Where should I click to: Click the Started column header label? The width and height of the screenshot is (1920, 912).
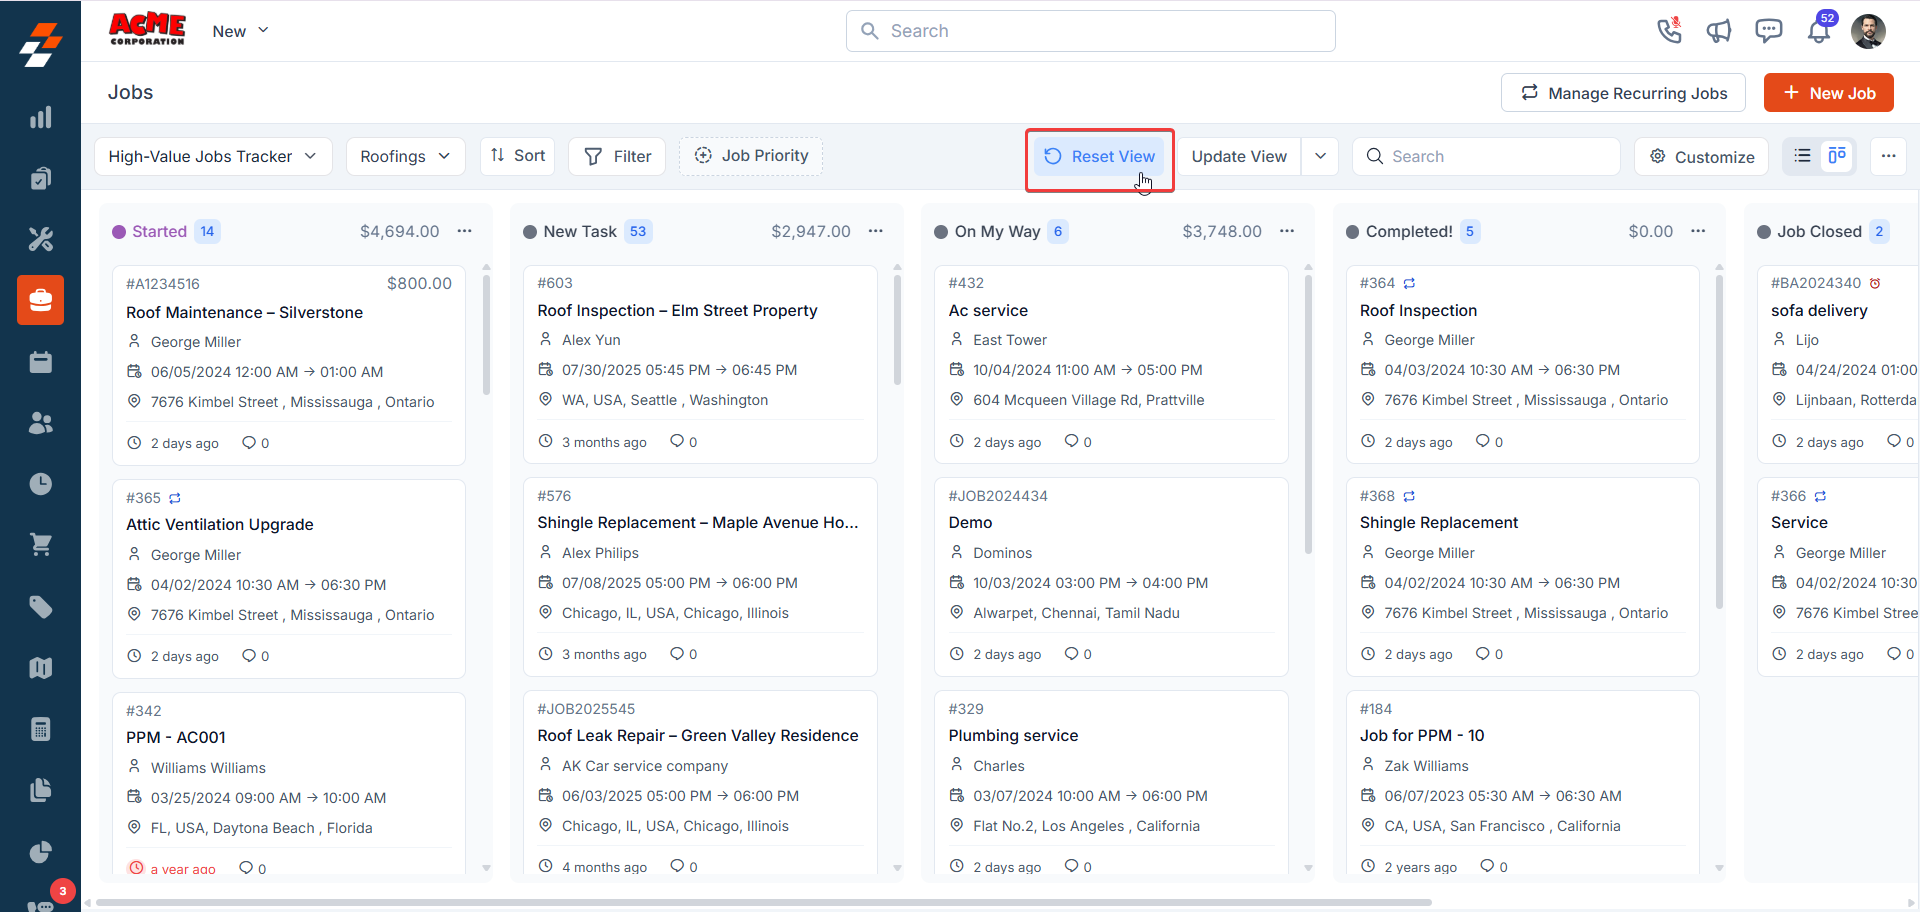(x=159, y=231)
